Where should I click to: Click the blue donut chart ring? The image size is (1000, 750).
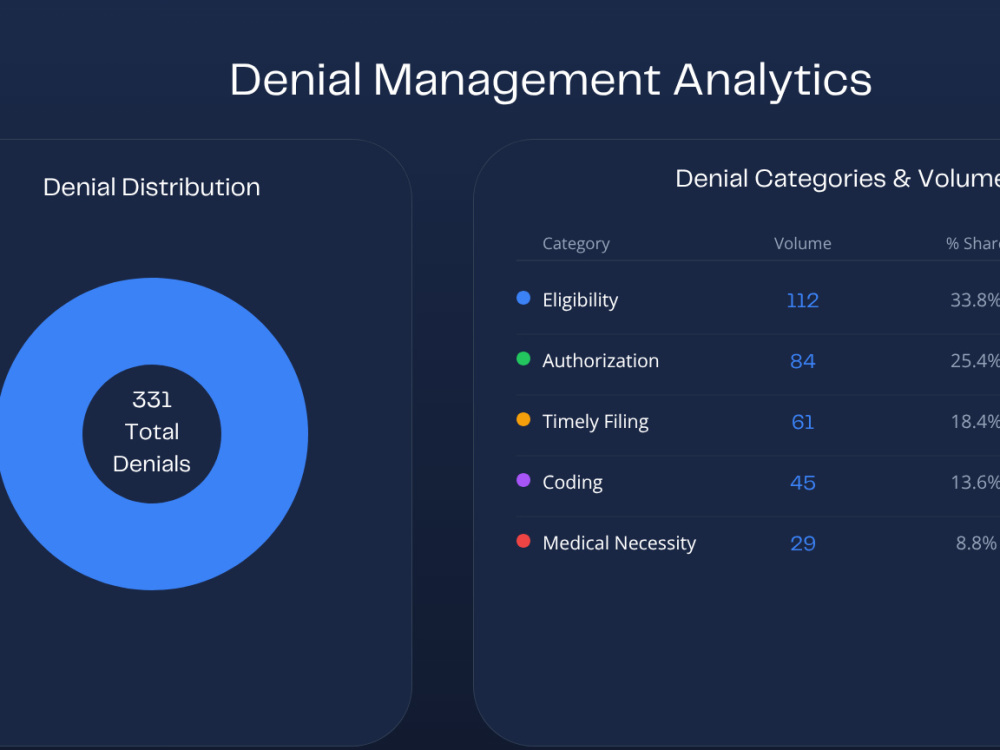[263, 434]
